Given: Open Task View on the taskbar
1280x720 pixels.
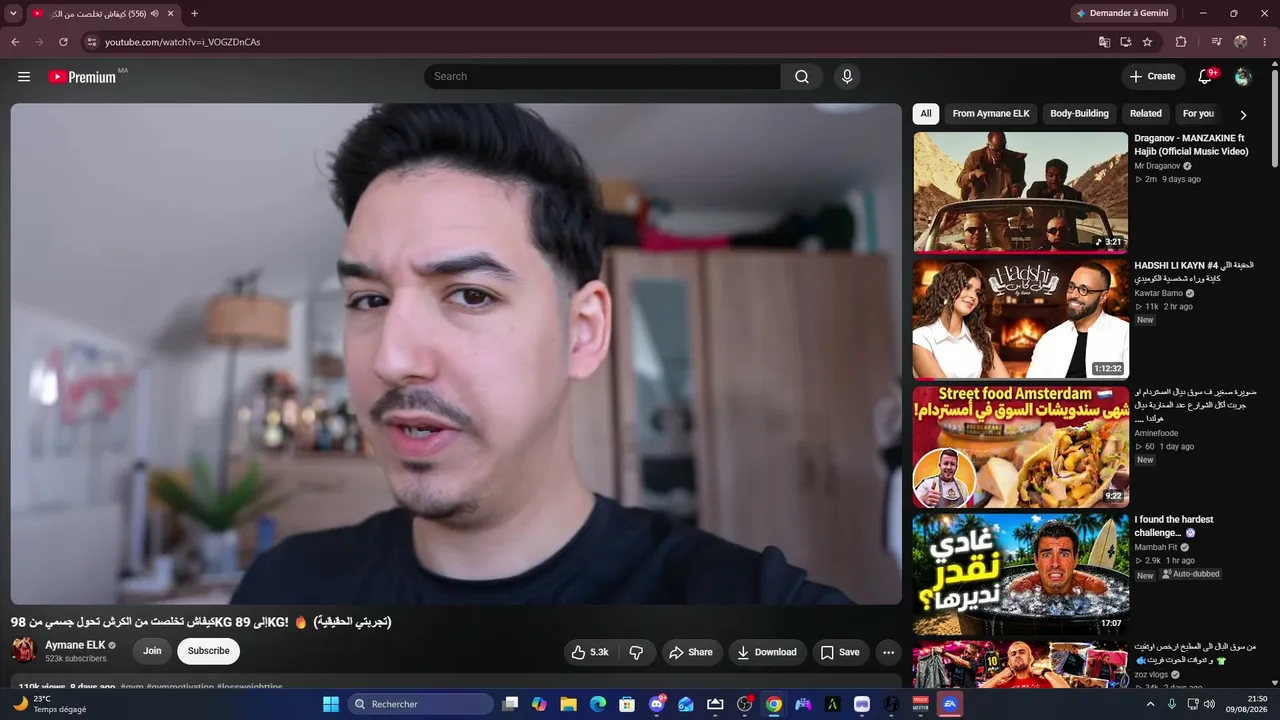Looking at the screenshot, I should [510, 704].
